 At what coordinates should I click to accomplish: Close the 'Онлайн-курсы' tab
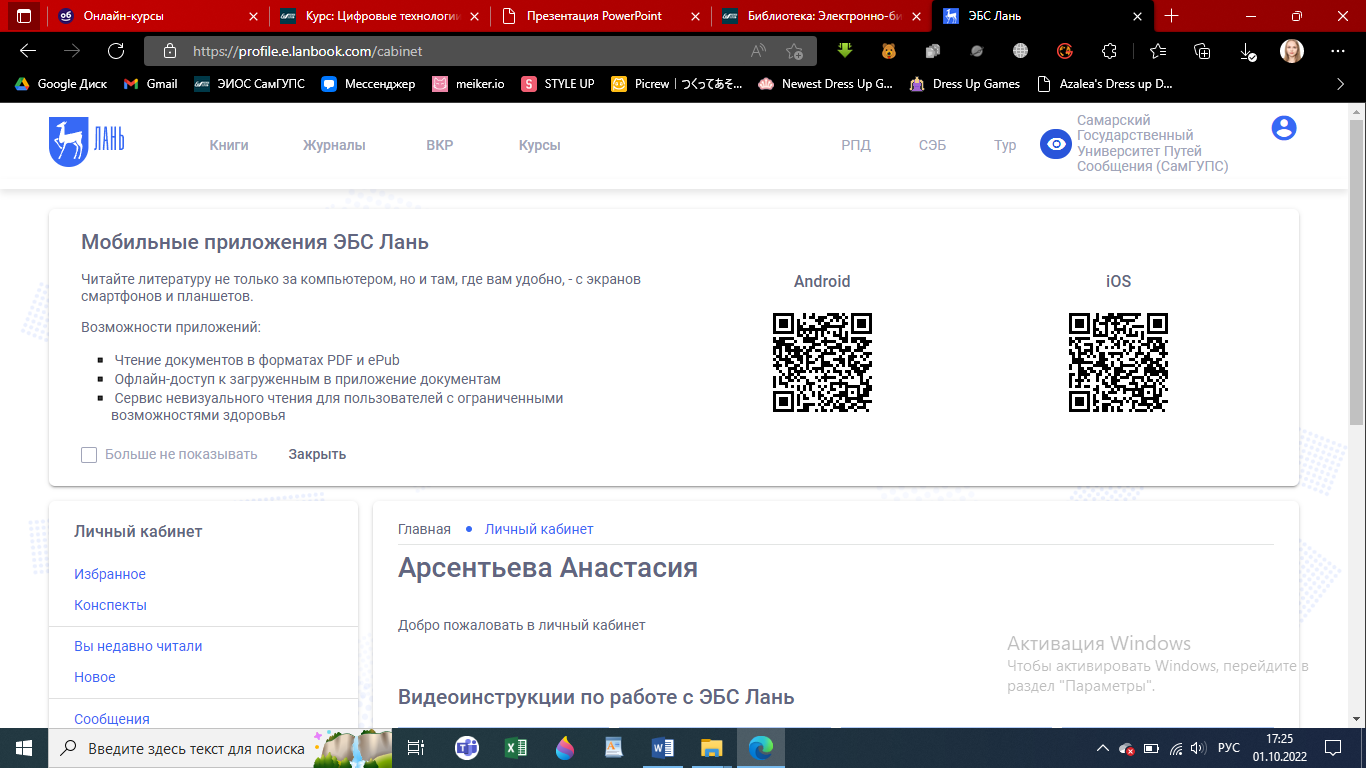252,16
